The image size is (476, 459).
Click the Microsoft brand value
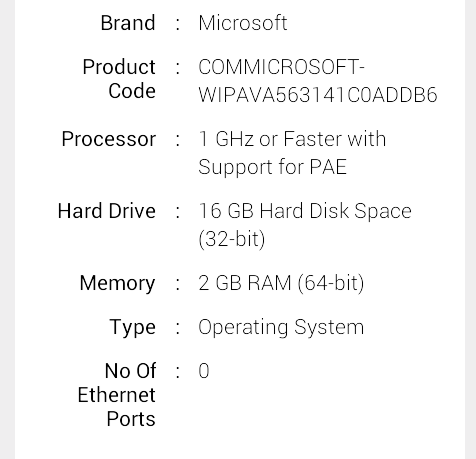coord(243,23)
